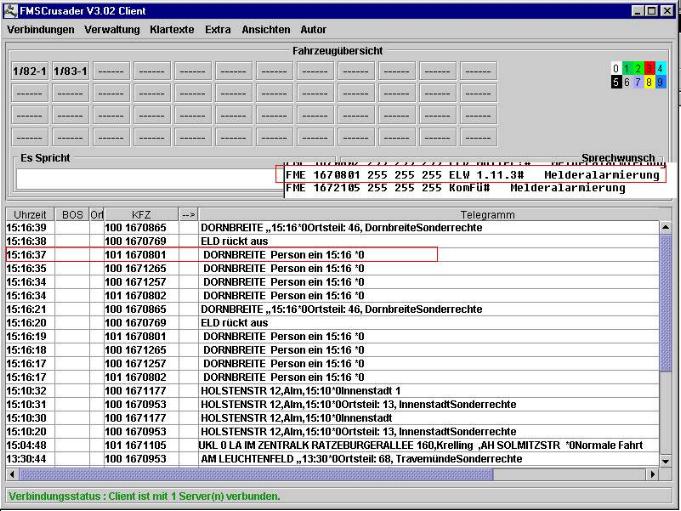Click the horizontal scrollbar left arrow
The image size is (681, 511).
coord(13,473)
